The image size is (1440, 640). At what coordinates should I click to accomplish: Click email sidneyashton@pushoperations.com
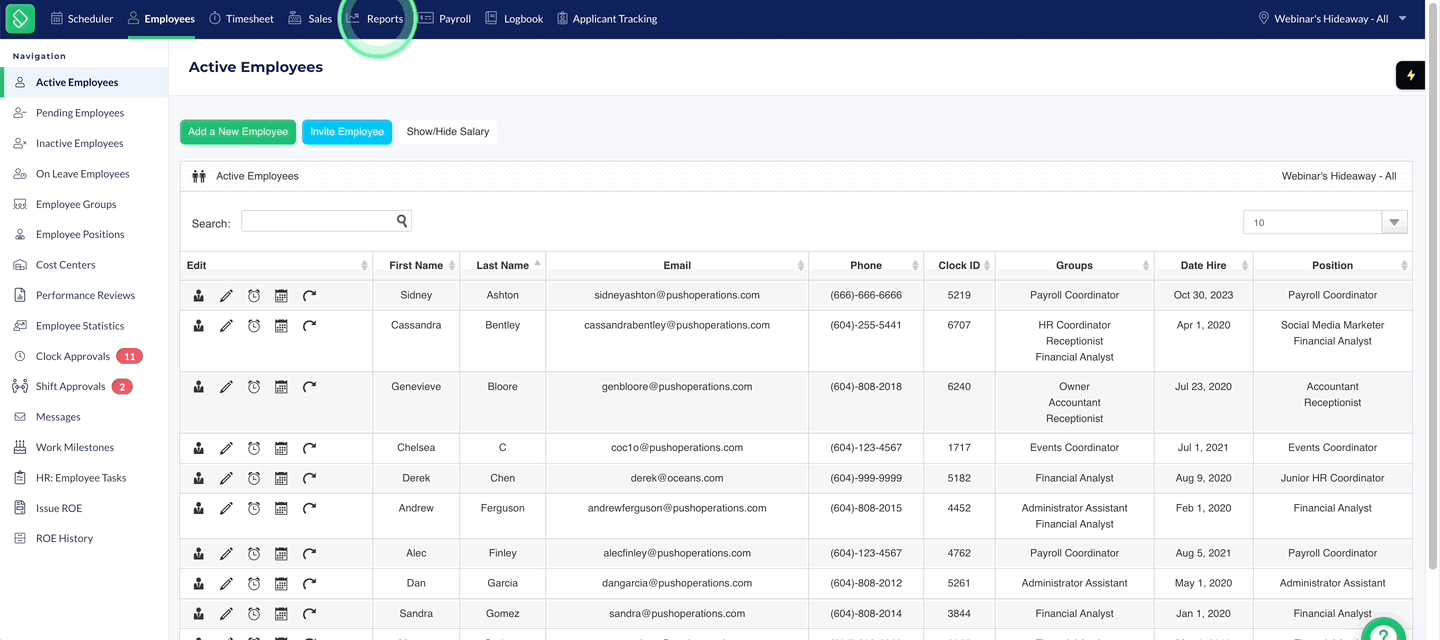pos(677,295)
